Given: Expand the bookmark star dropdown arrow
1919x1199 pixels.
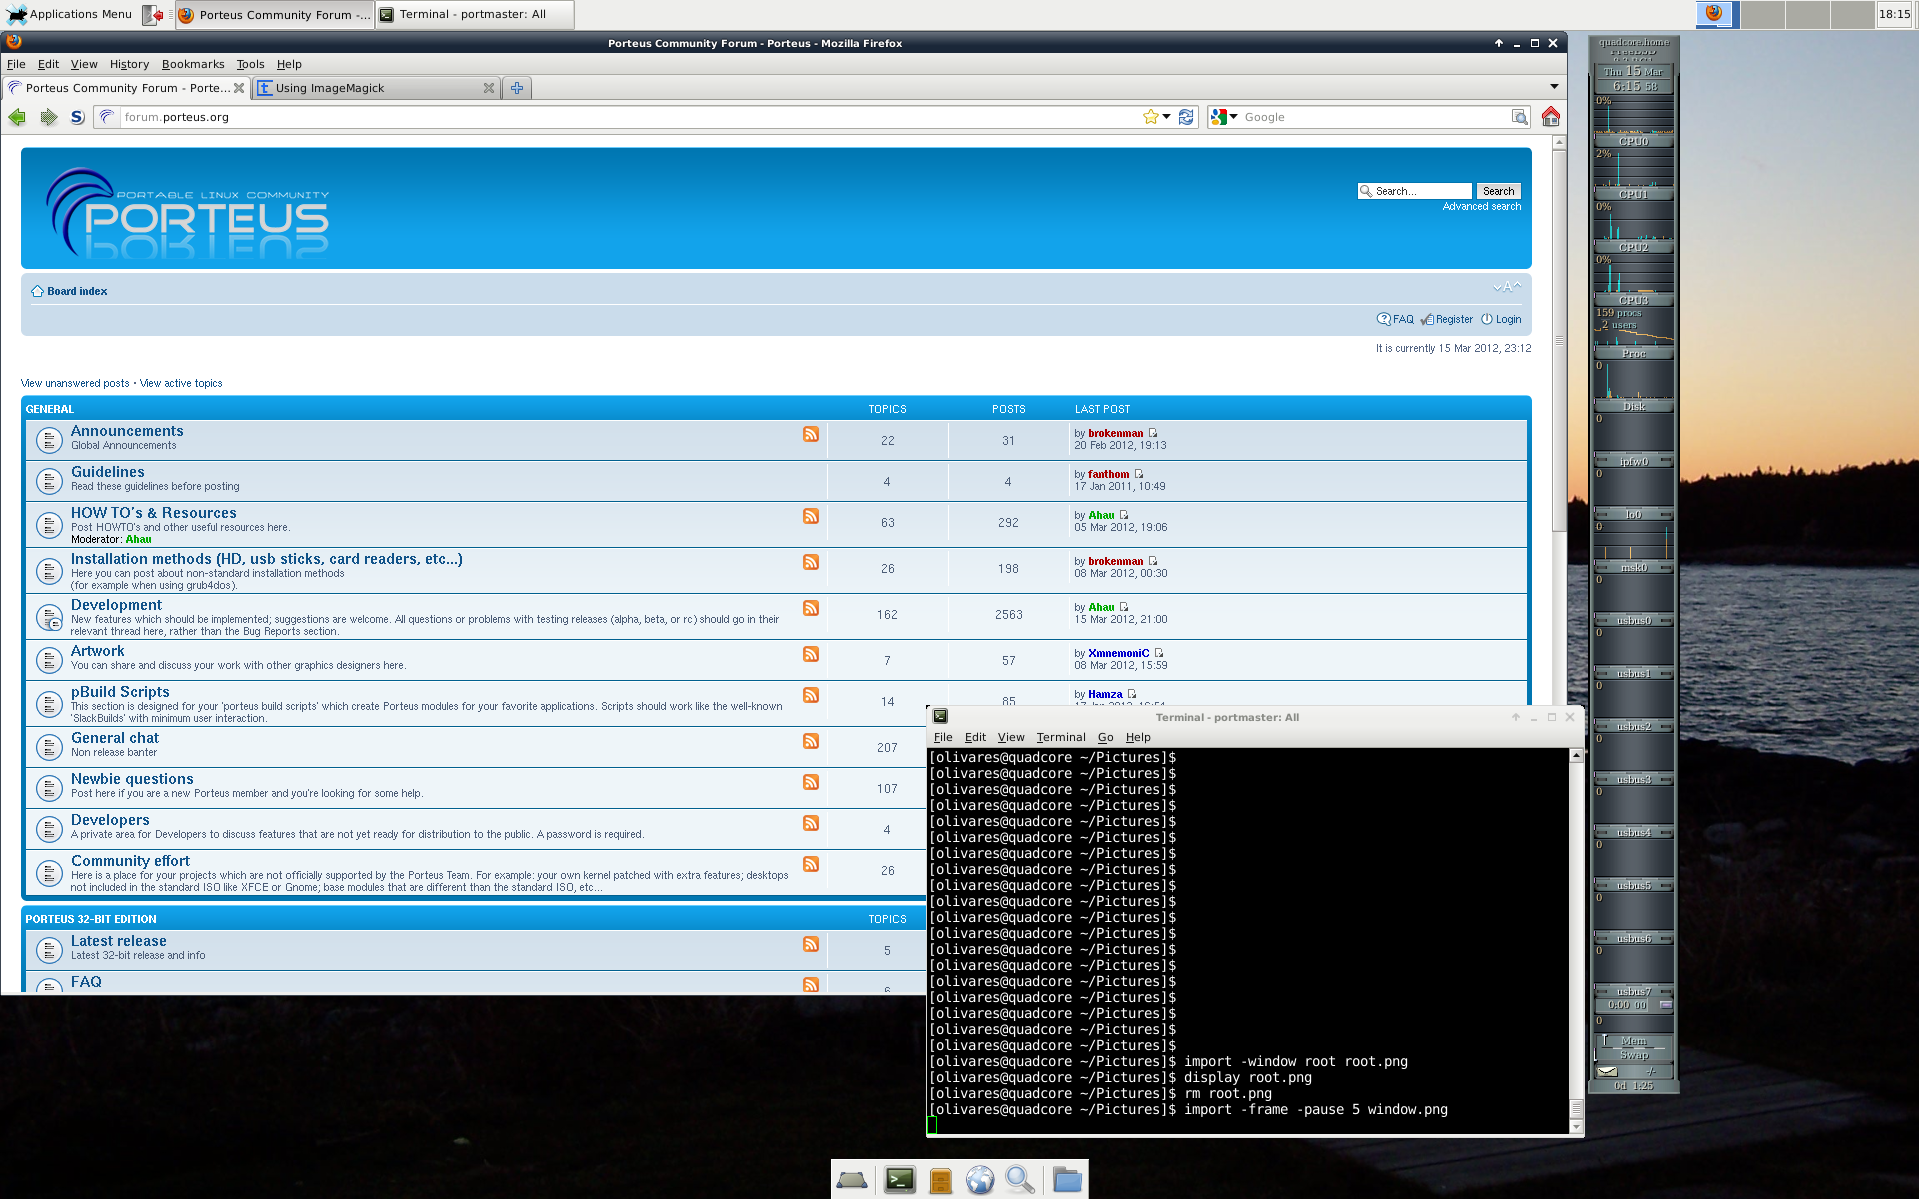Looking at the screenshot, I should coord(1166,117).
